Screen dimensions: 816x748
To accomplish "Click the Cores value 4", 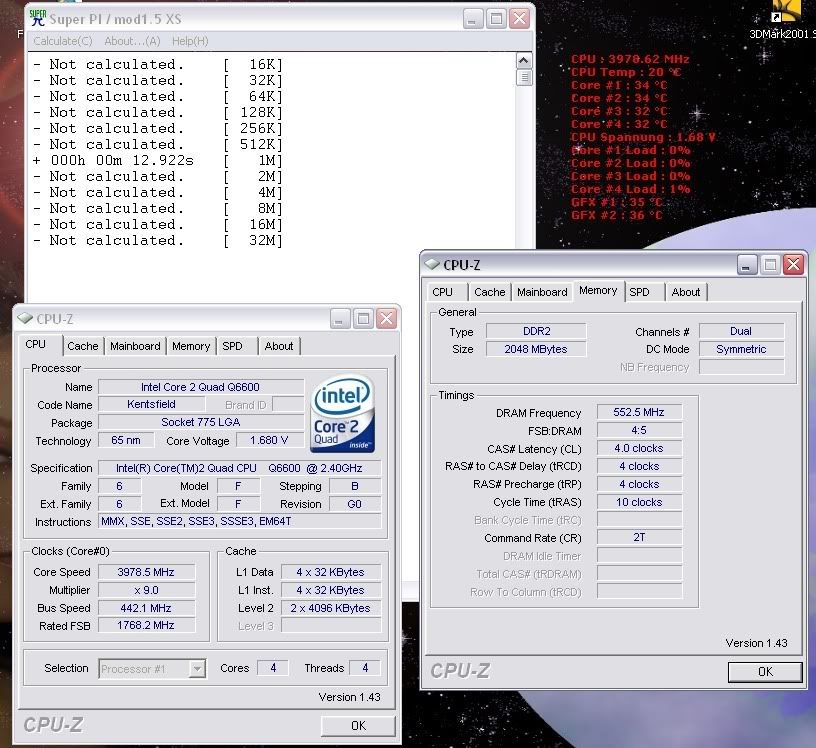I will coord(273,668).
